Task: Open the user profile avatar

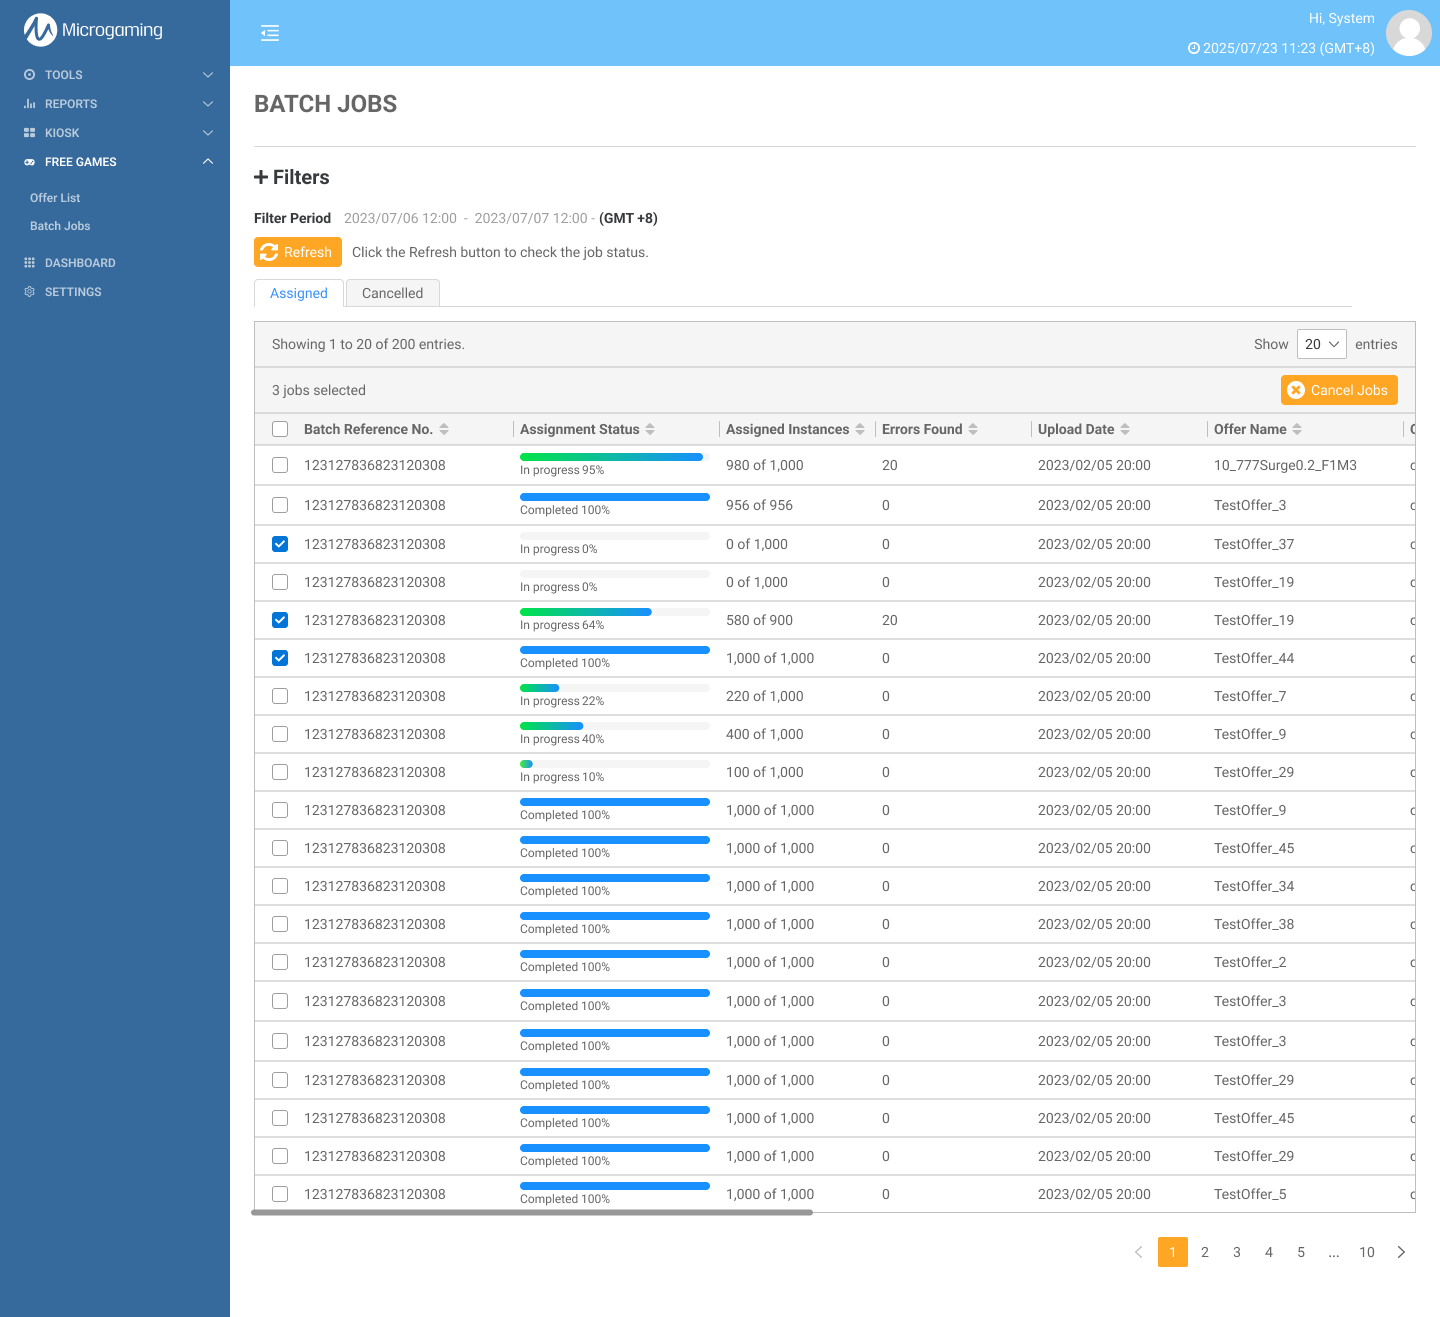Action: pos(1409,33)
